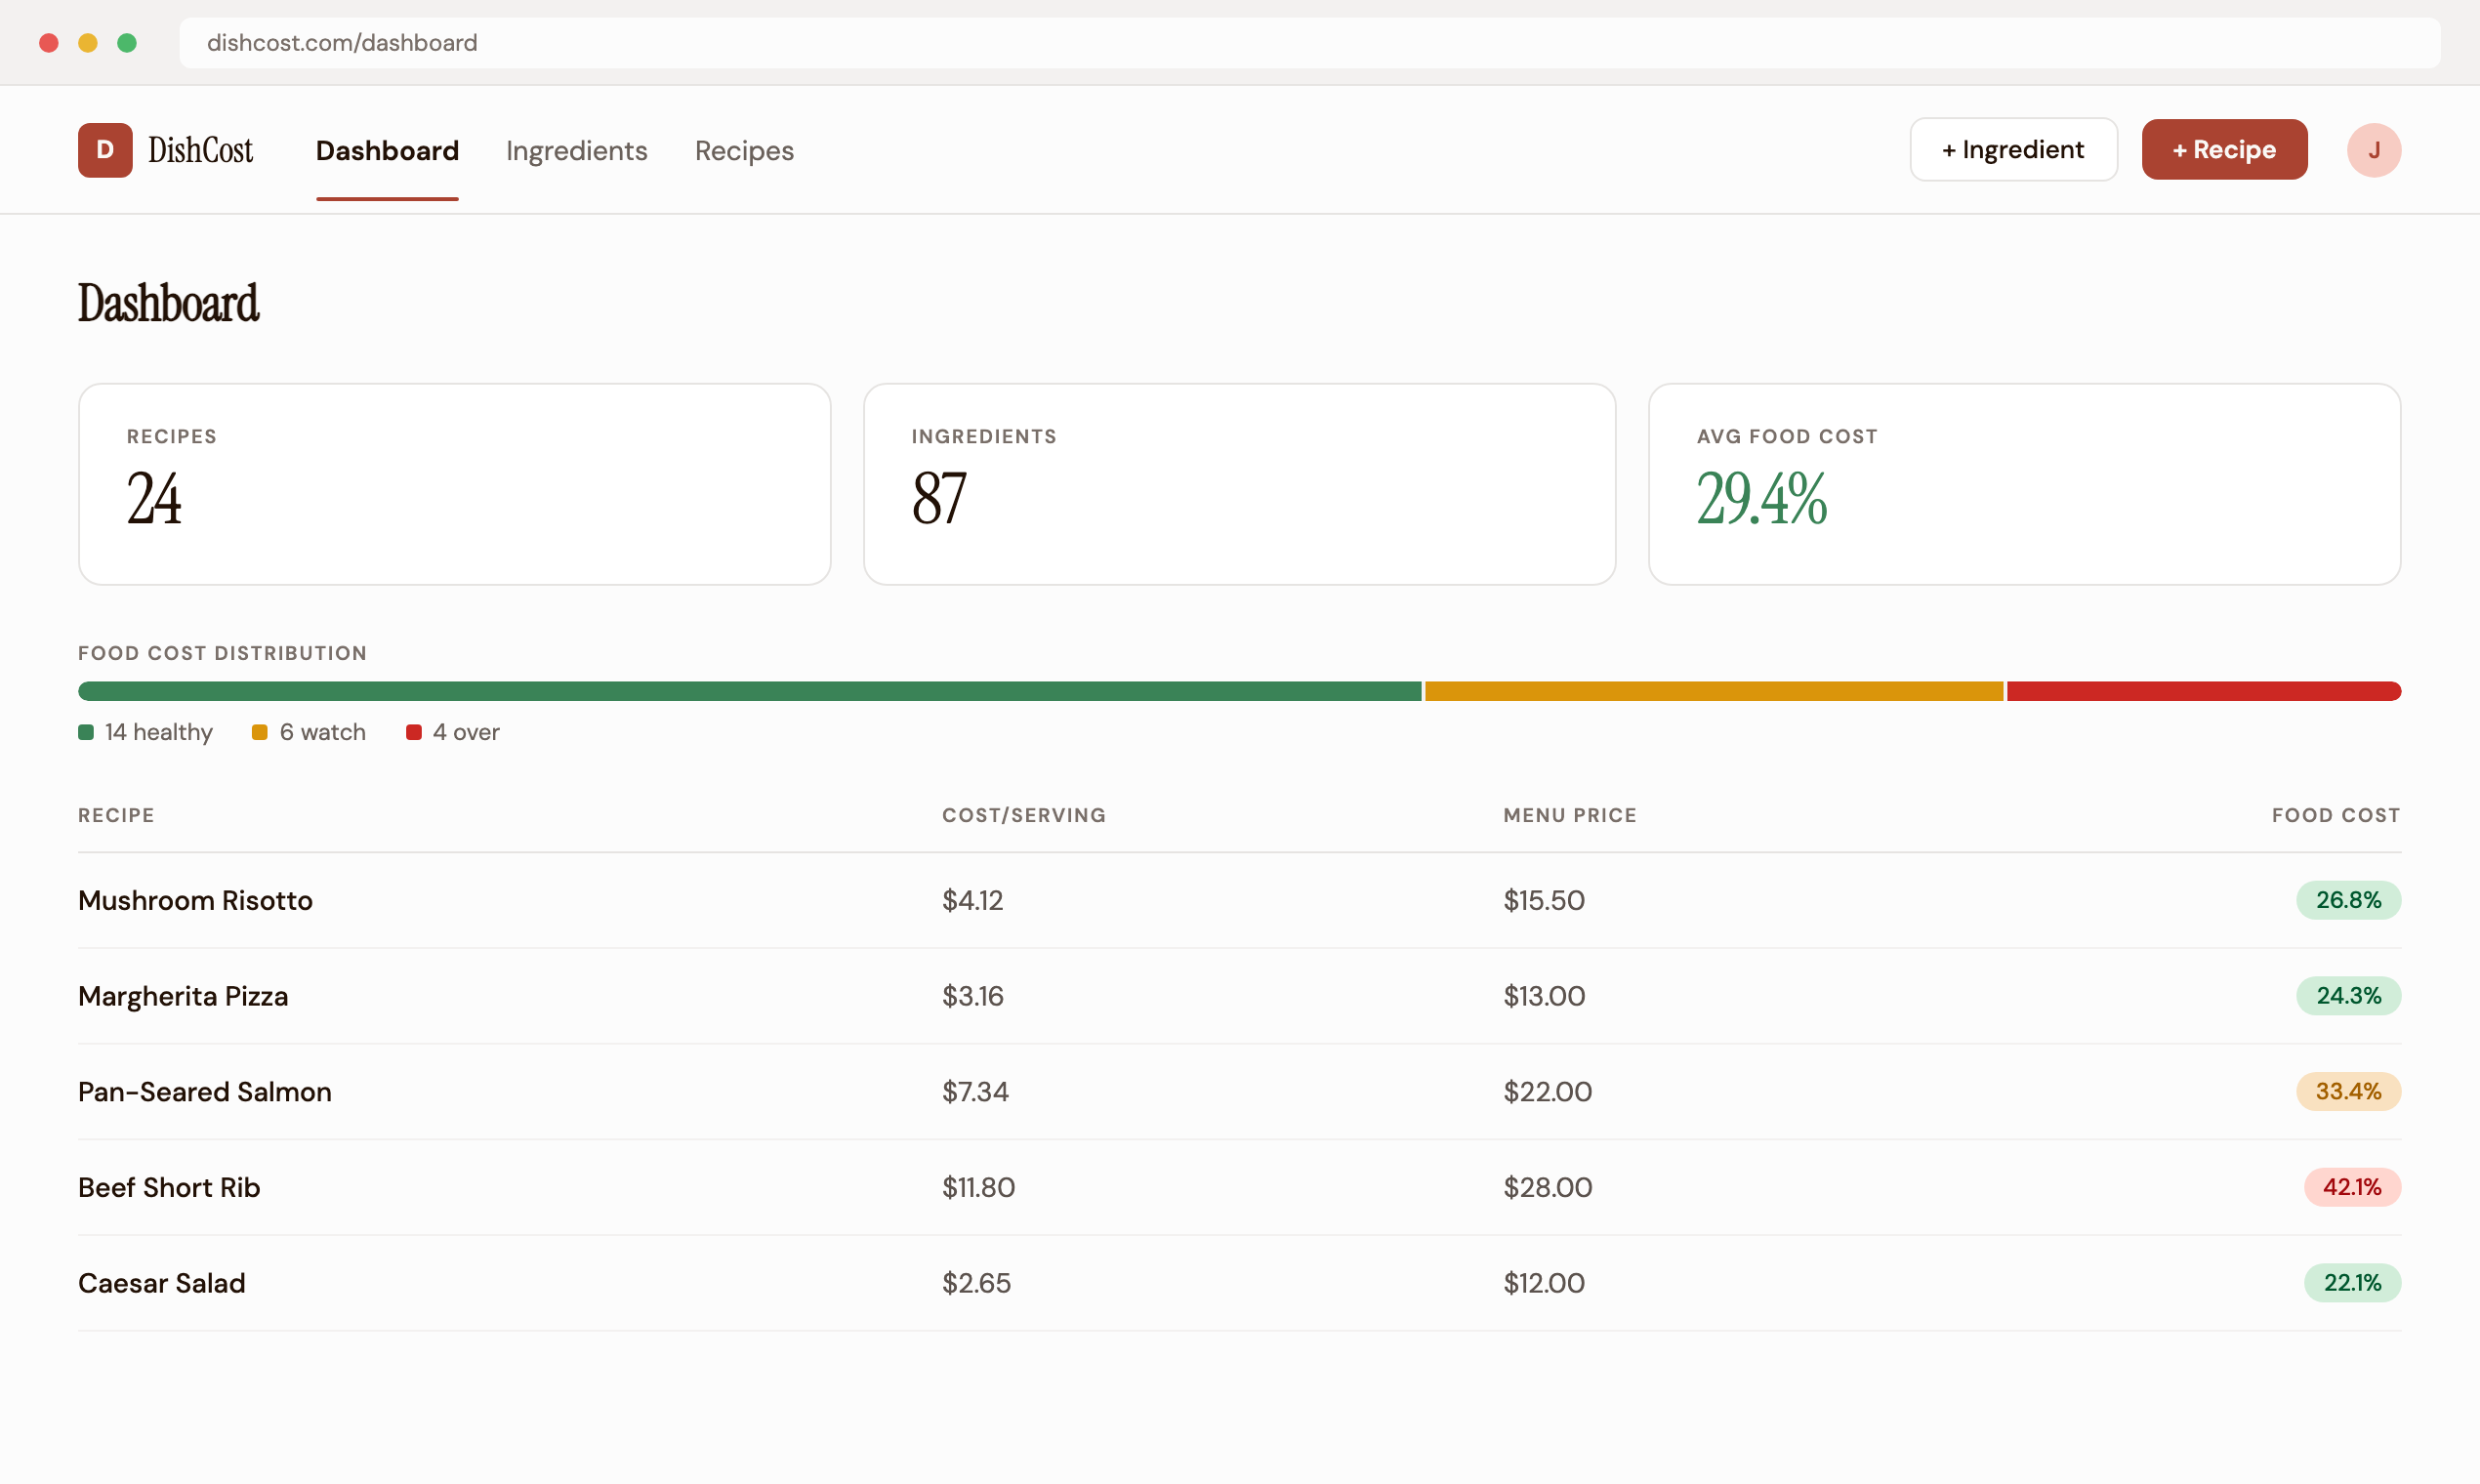Click the + Ingredient button
Image resolution: width=2480 pixels, height=1484 pixels.
(x=2013, y=150)
